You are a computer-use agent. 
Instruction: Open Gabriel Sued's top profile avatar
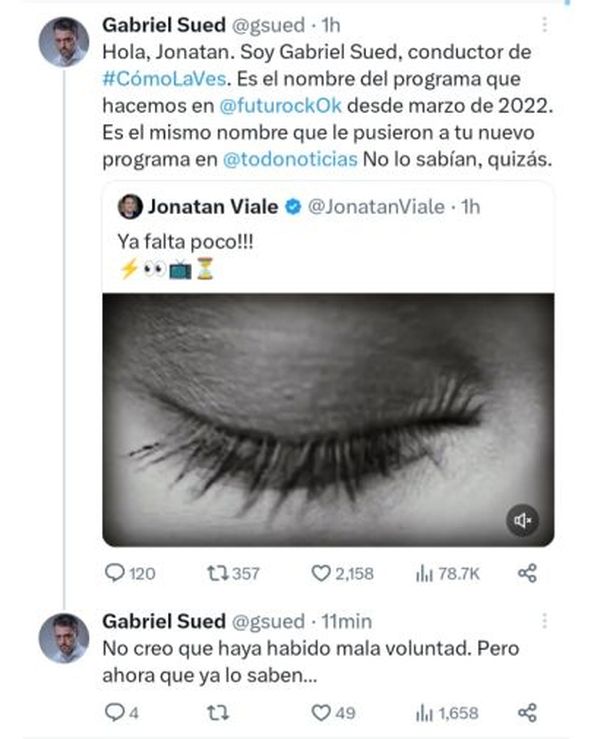coord(64,42)
